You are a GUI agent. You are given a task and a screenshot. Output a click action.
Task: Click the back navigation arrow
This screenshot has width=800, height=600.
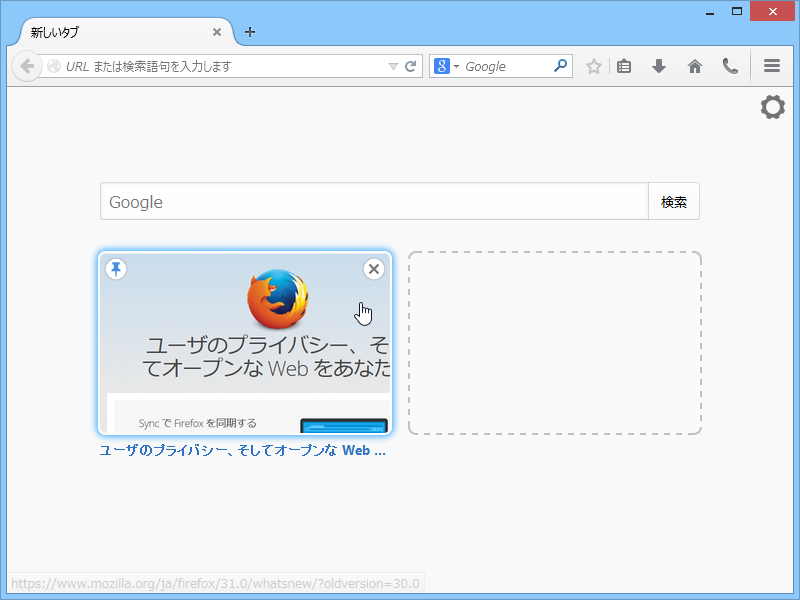(x=26, y=66)
